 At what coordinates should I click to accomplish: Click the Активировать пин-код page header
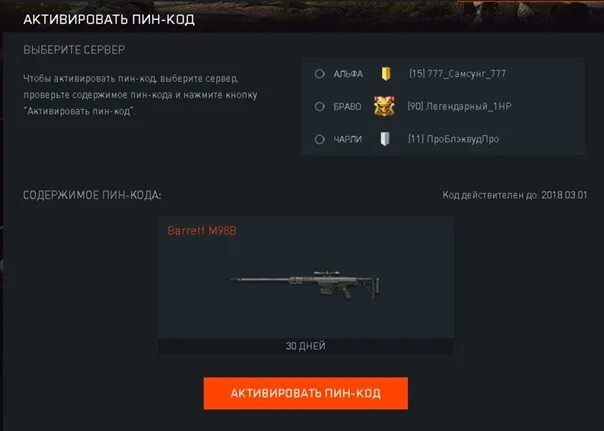click(x=109, y=20)
